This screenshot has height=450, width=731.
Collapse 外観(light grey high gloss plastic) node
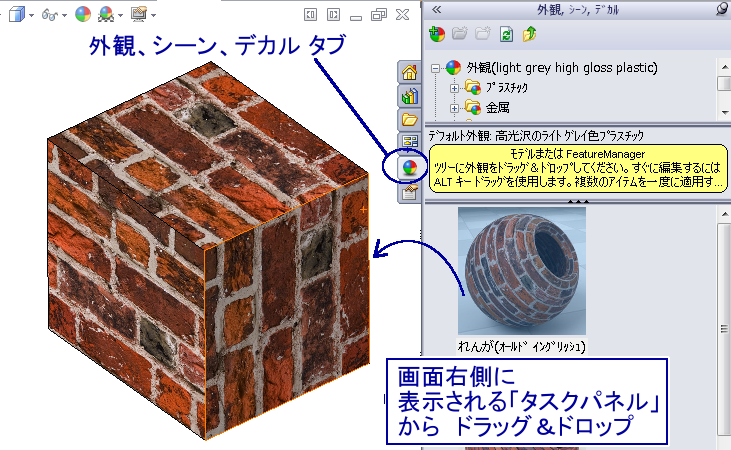pyautogui.click(x=435, y=69)
